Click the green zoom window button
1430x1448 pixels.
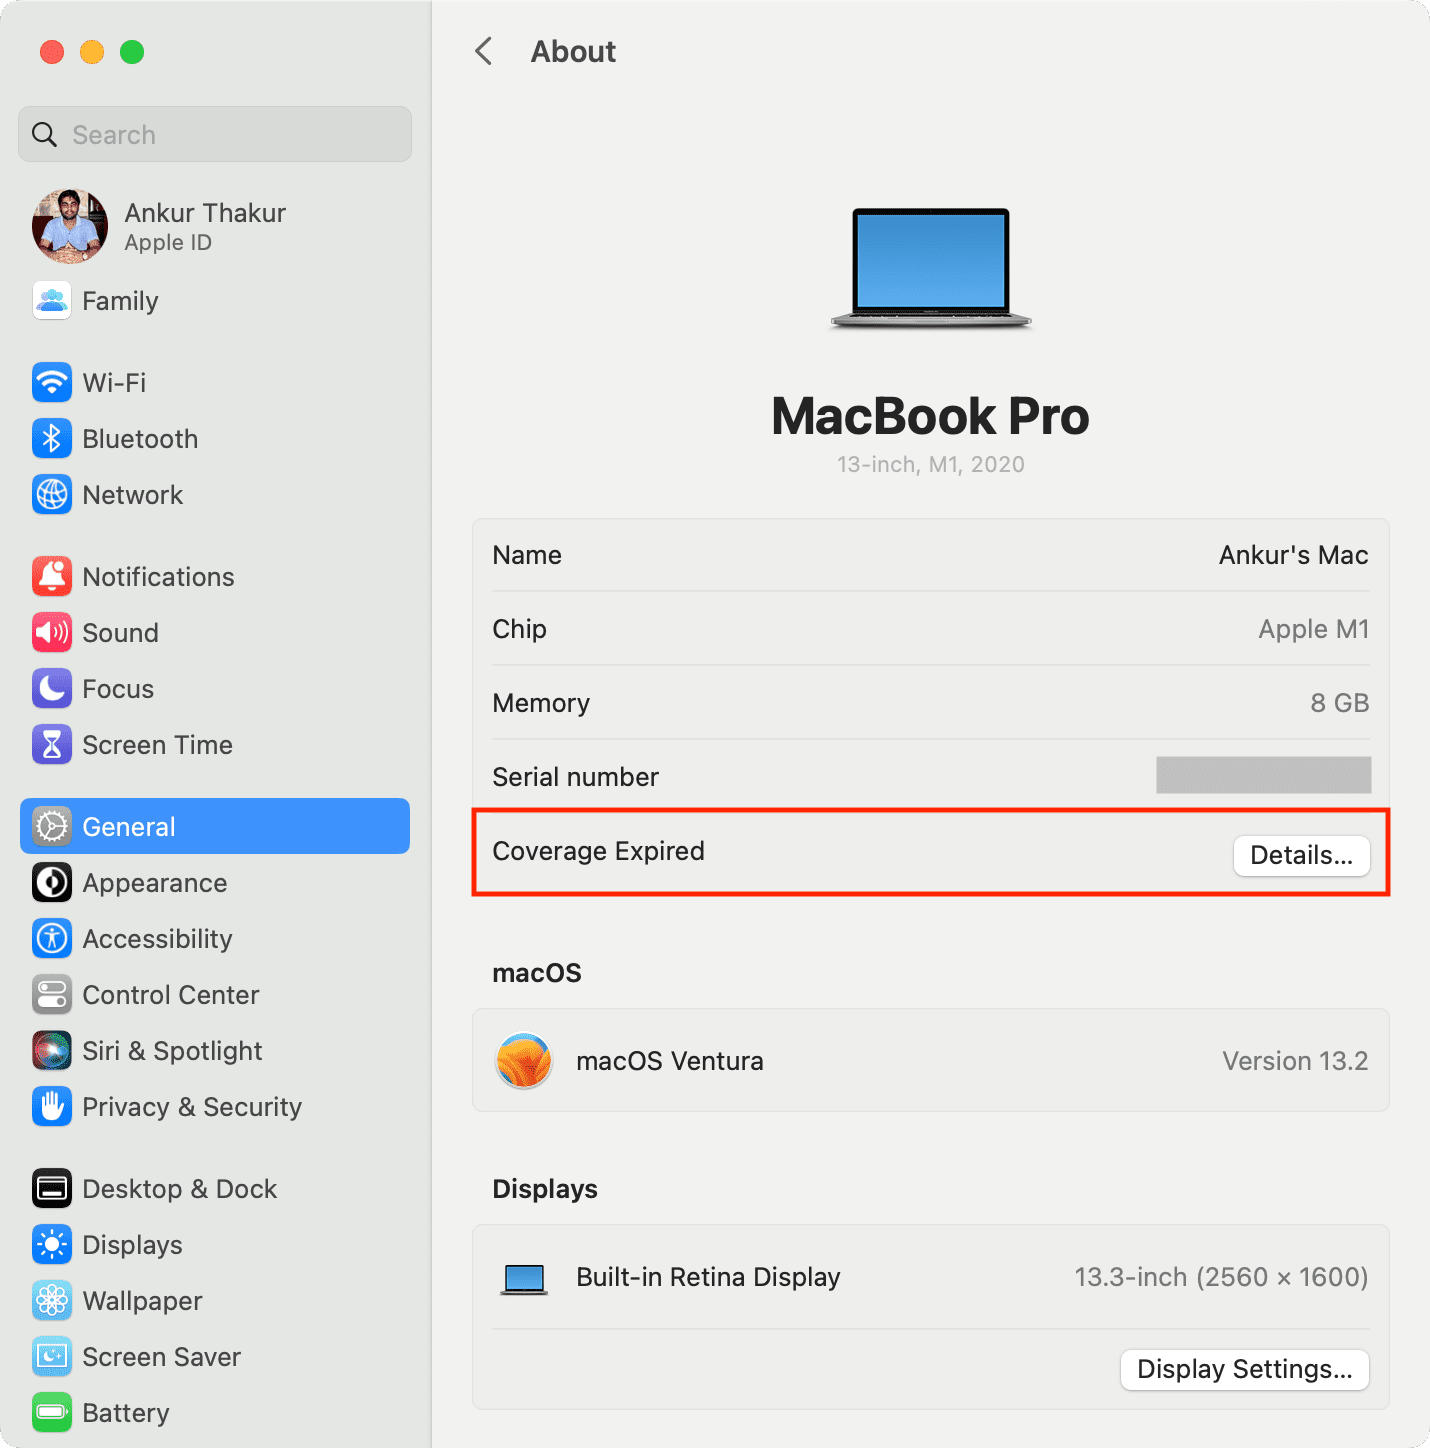click(x=132, y=52)
